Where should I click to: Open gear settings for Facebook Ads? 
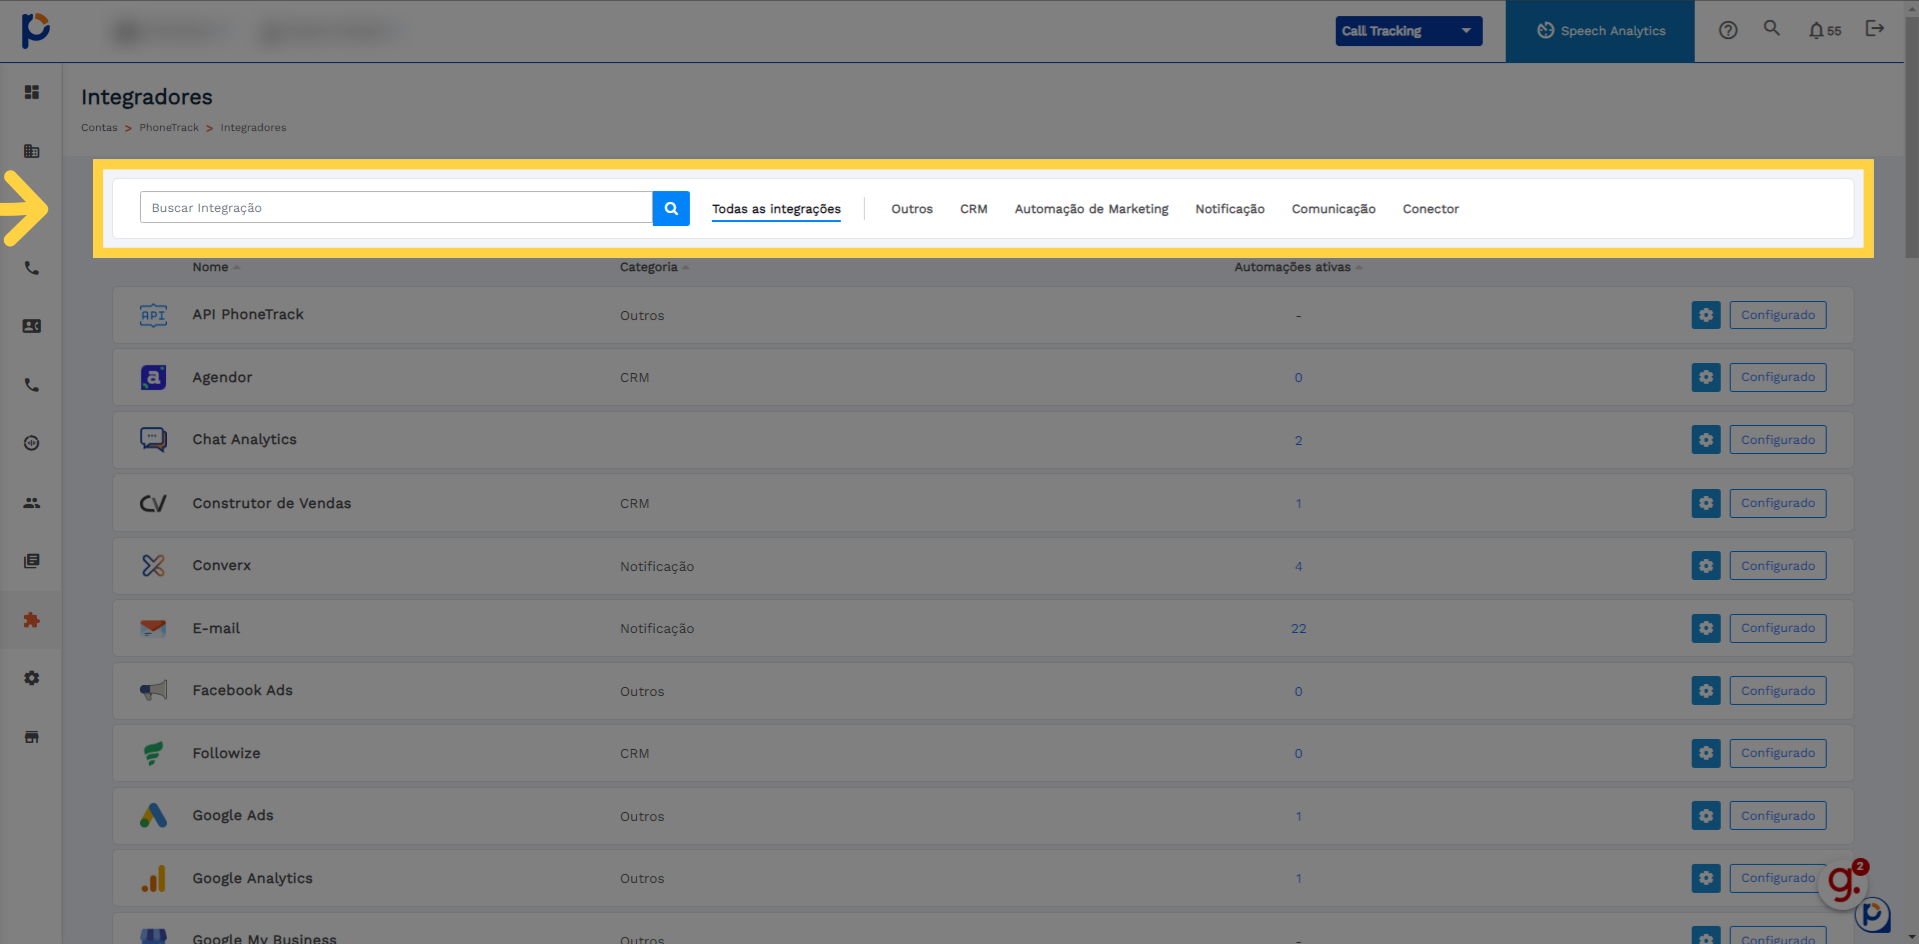click(1706, 691)
